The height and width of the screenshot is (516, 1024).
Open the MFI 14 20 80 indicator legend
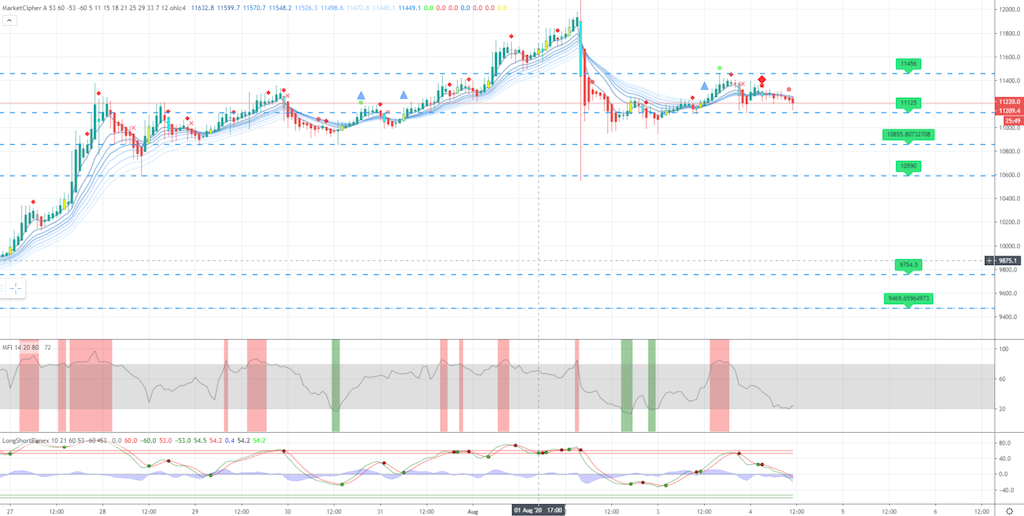pyautogui.click(x=22, y=348)
